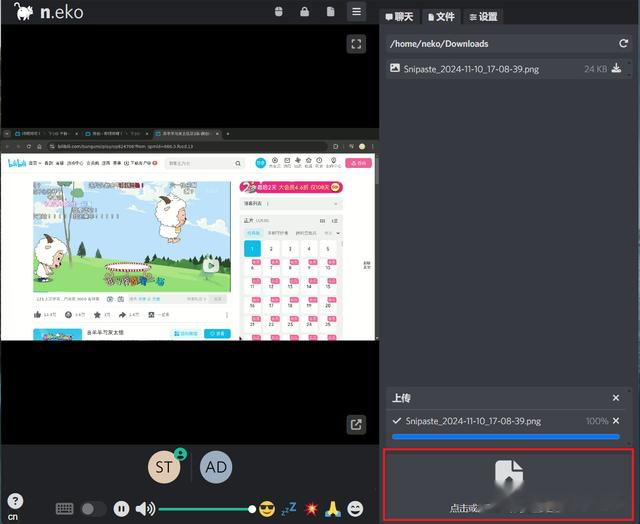This screenshot has height=524, width=640.
Task: Select episode 5 in the episode grid
Action: 328,249
